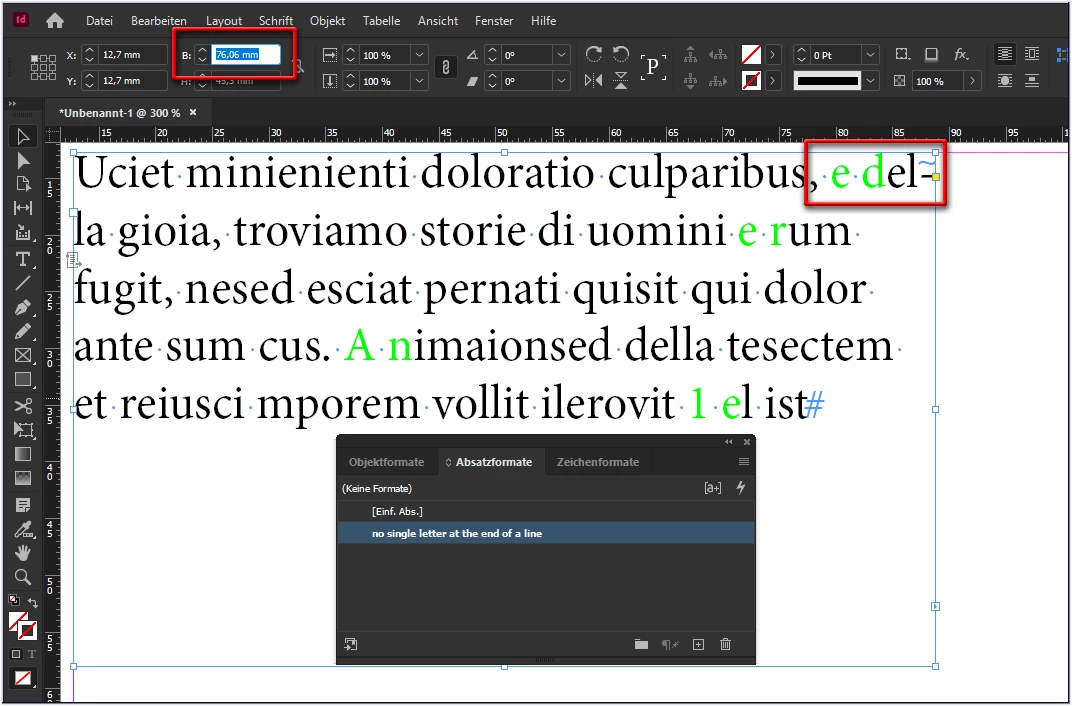Image resolution: width=1072 pixels, height=706 pixels.
Task: Open the rotation angle dropdown
Action: point(561,55)
